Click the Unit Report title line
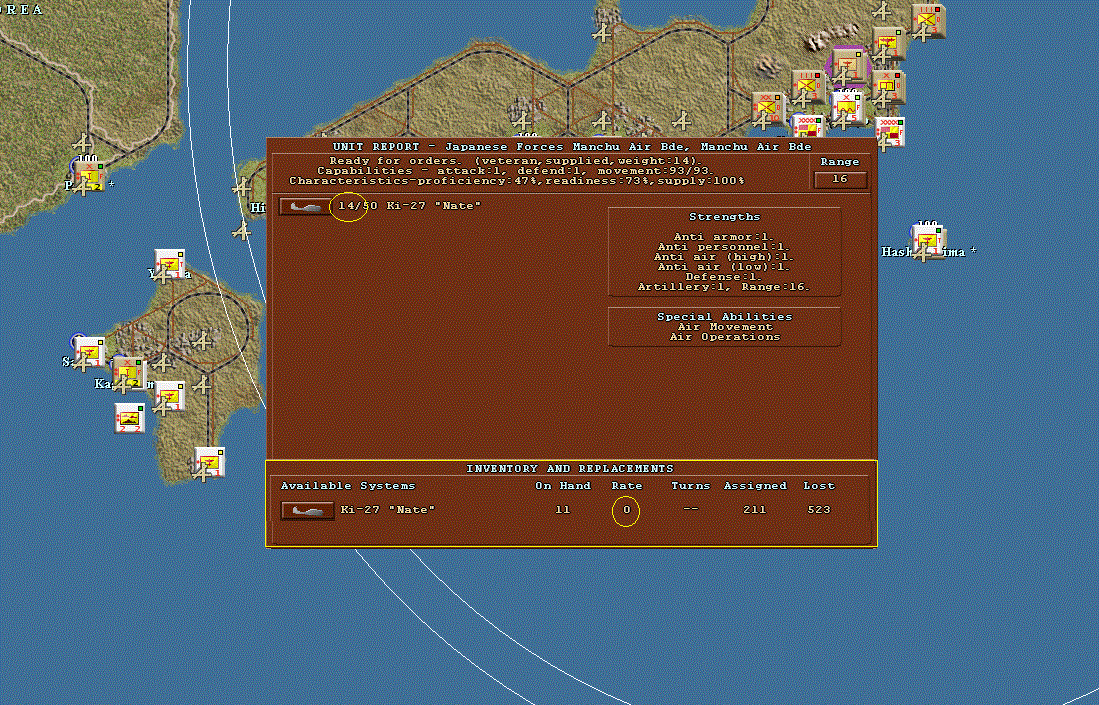 point(572,147)
